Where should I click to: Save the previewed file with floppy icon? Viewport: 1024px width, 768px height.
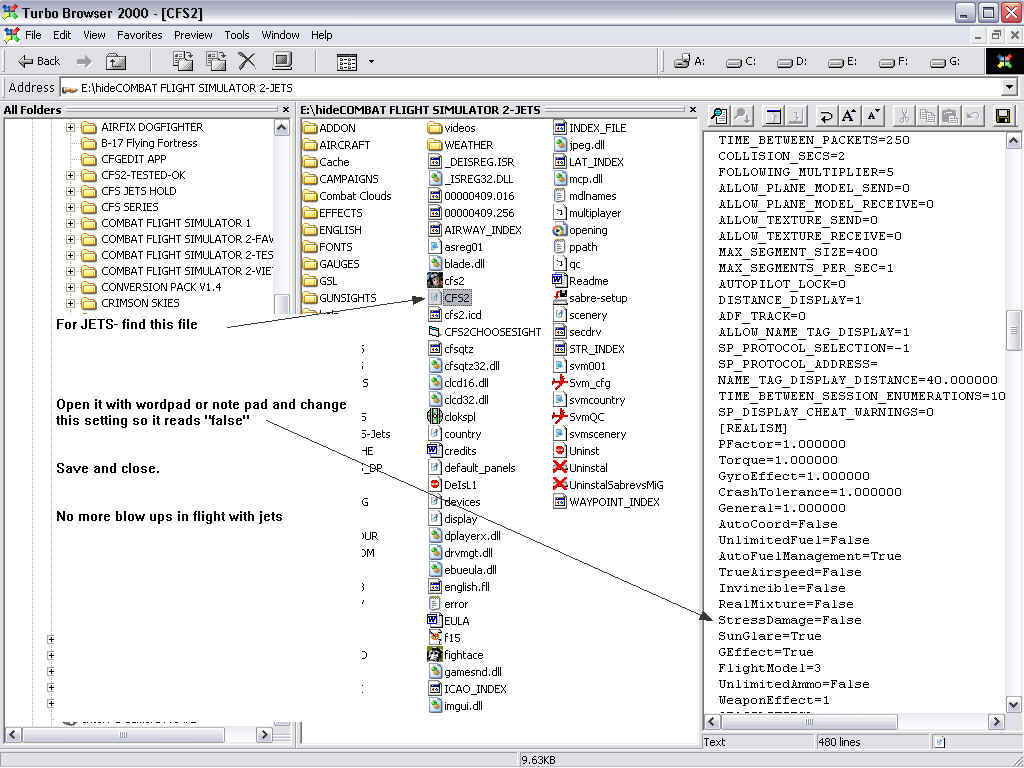(x=1003, y=116)
